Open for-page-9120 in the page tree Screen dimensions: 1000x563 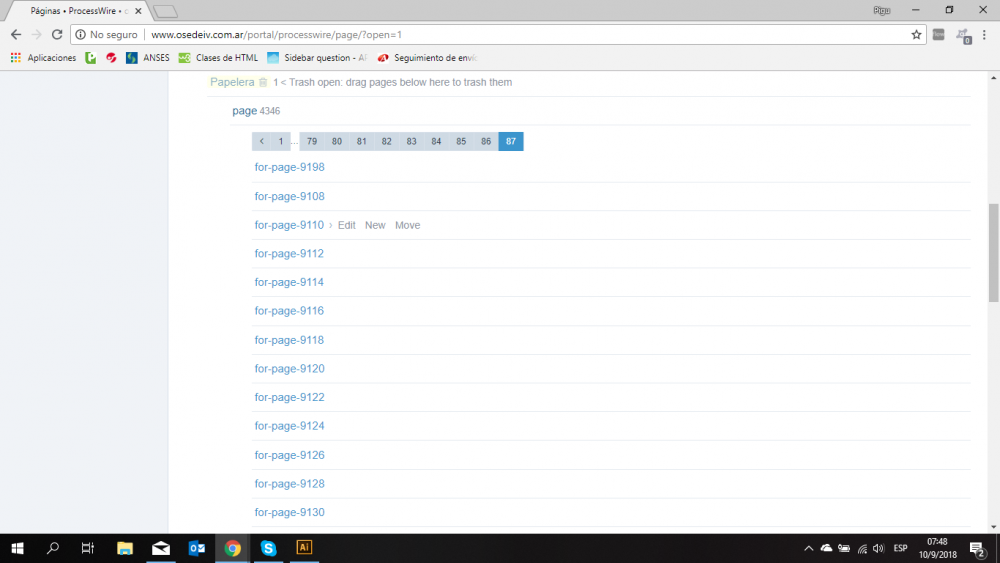click(x=290, y=369)
